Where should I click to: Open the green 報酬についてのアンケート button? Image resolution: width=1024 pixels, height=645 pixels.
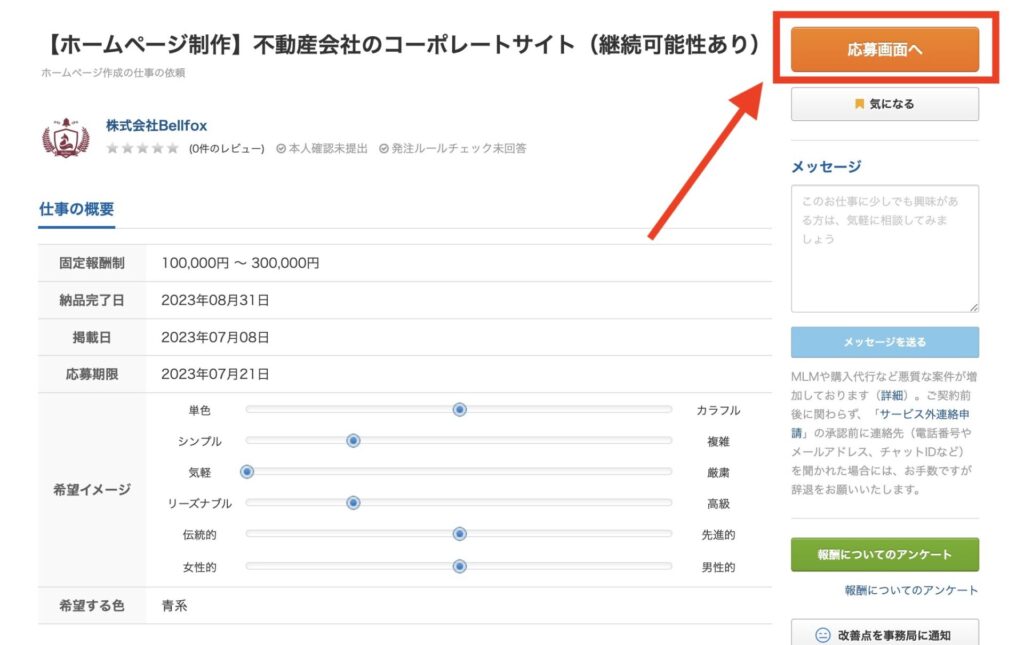885,554
